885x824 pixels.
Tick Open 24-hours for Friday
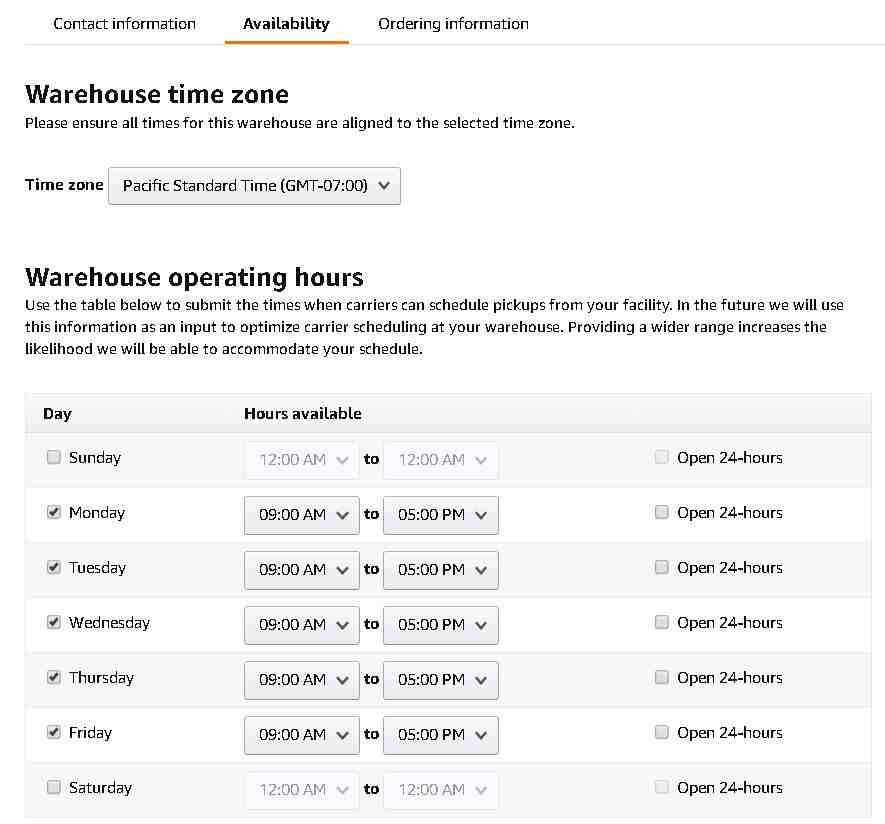(x=661, y=732)
